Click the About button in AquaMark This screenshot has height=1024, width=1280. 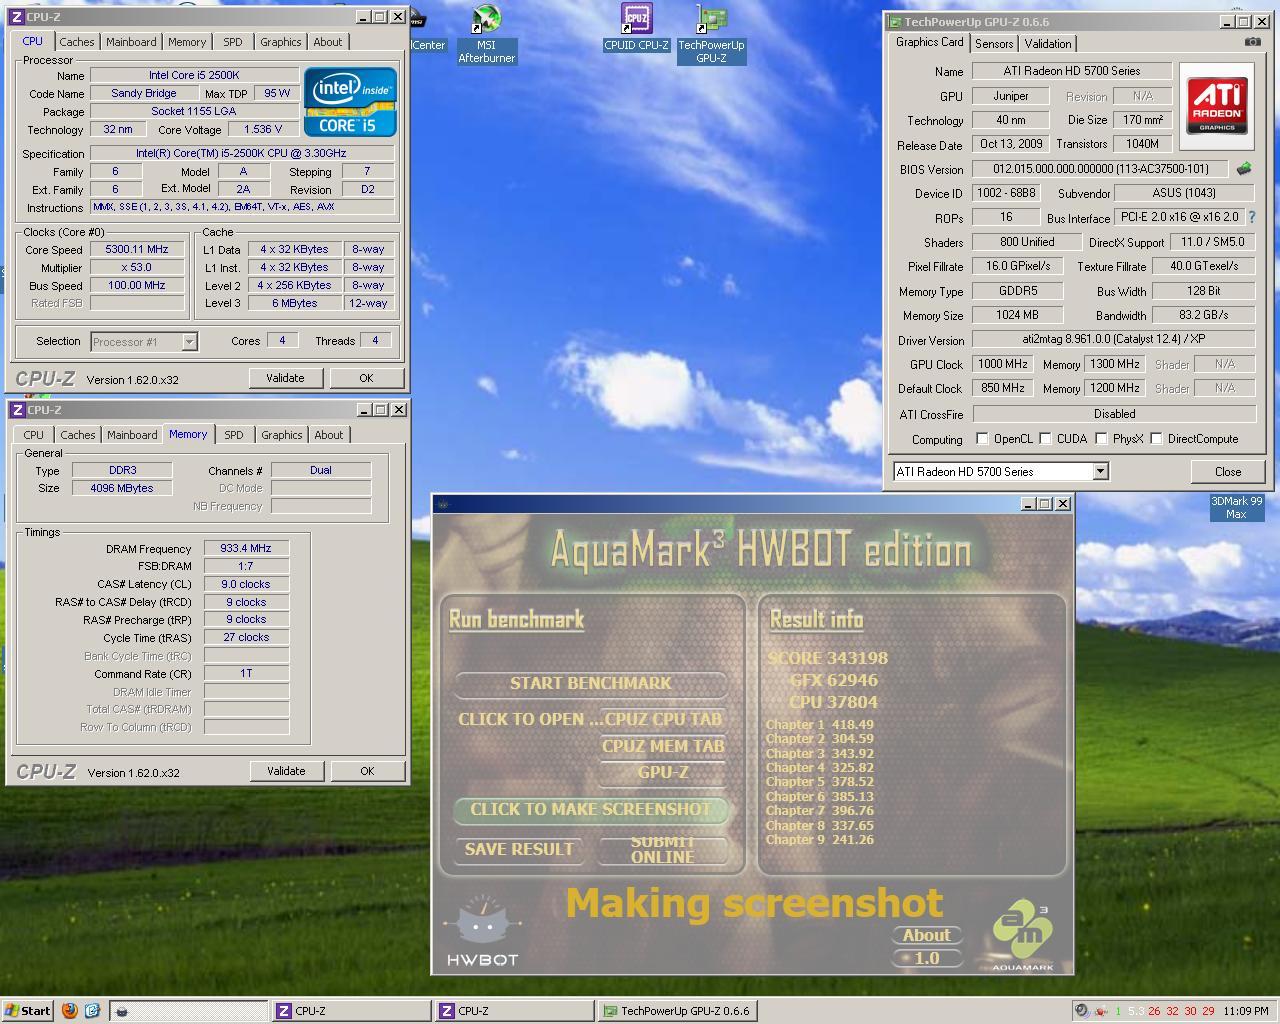point(927,935)
